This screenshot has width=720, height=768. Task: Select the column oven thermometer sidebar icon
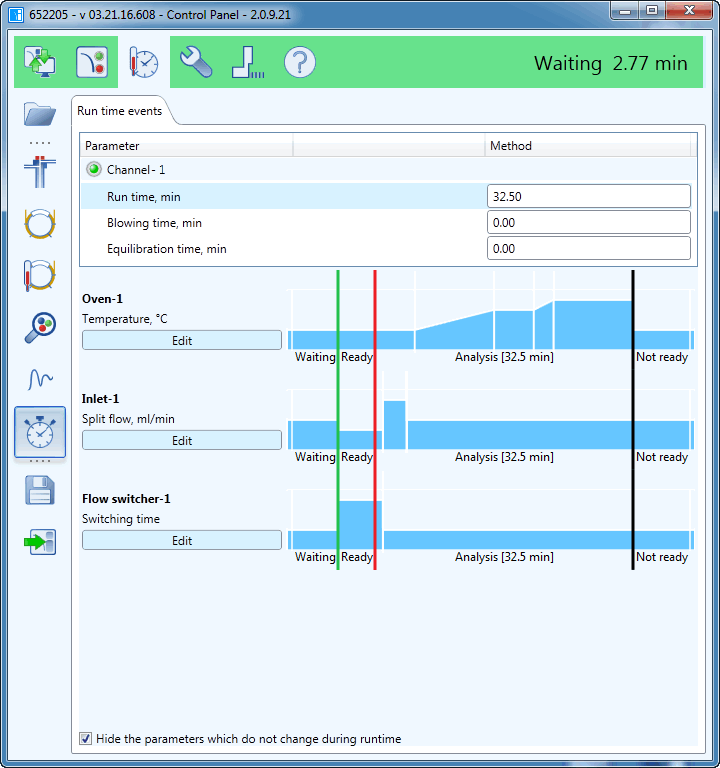point(40,274)
